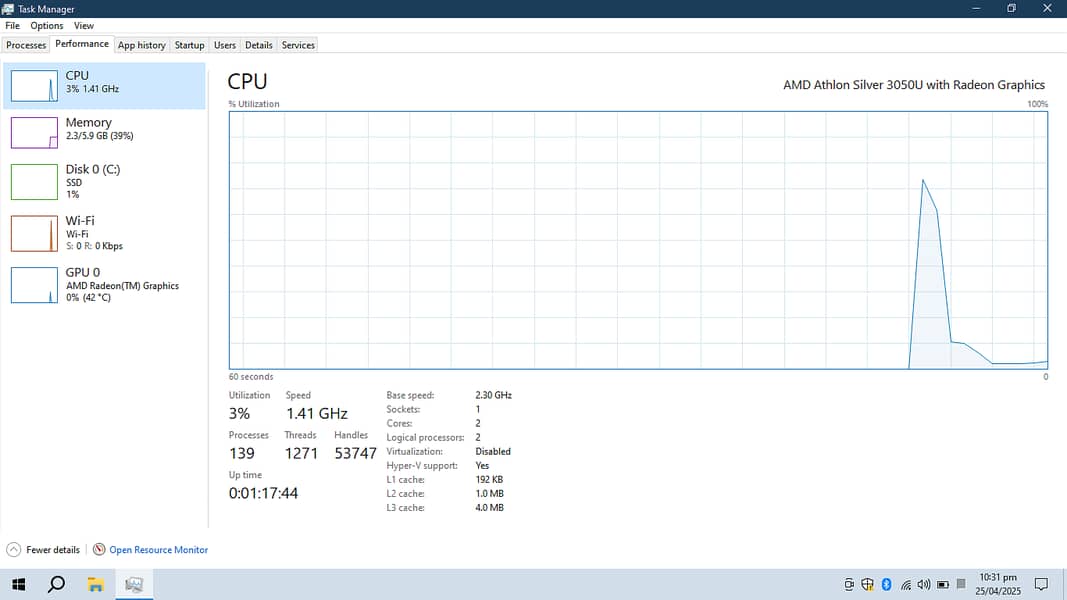Click the Memory 2.3/5.9 GB usage text
Screen dimensions: 1067x600
coord(99,136)
